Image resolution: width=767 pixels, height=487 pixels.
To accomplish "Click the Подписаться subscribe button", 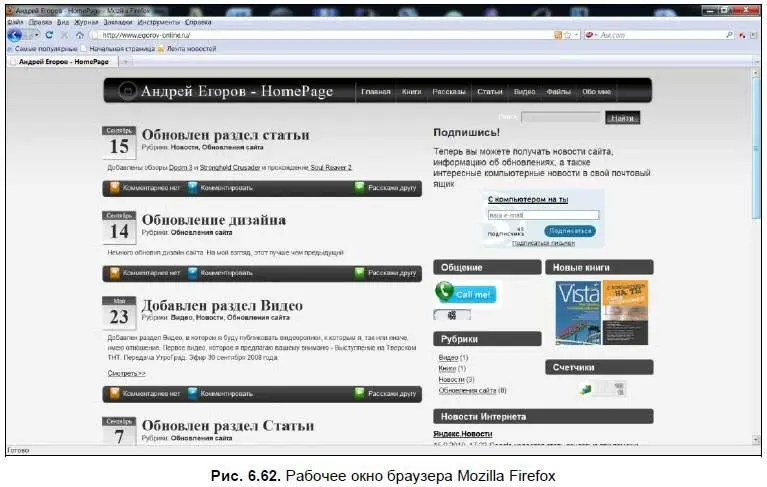I will click(x=570, y=231).
